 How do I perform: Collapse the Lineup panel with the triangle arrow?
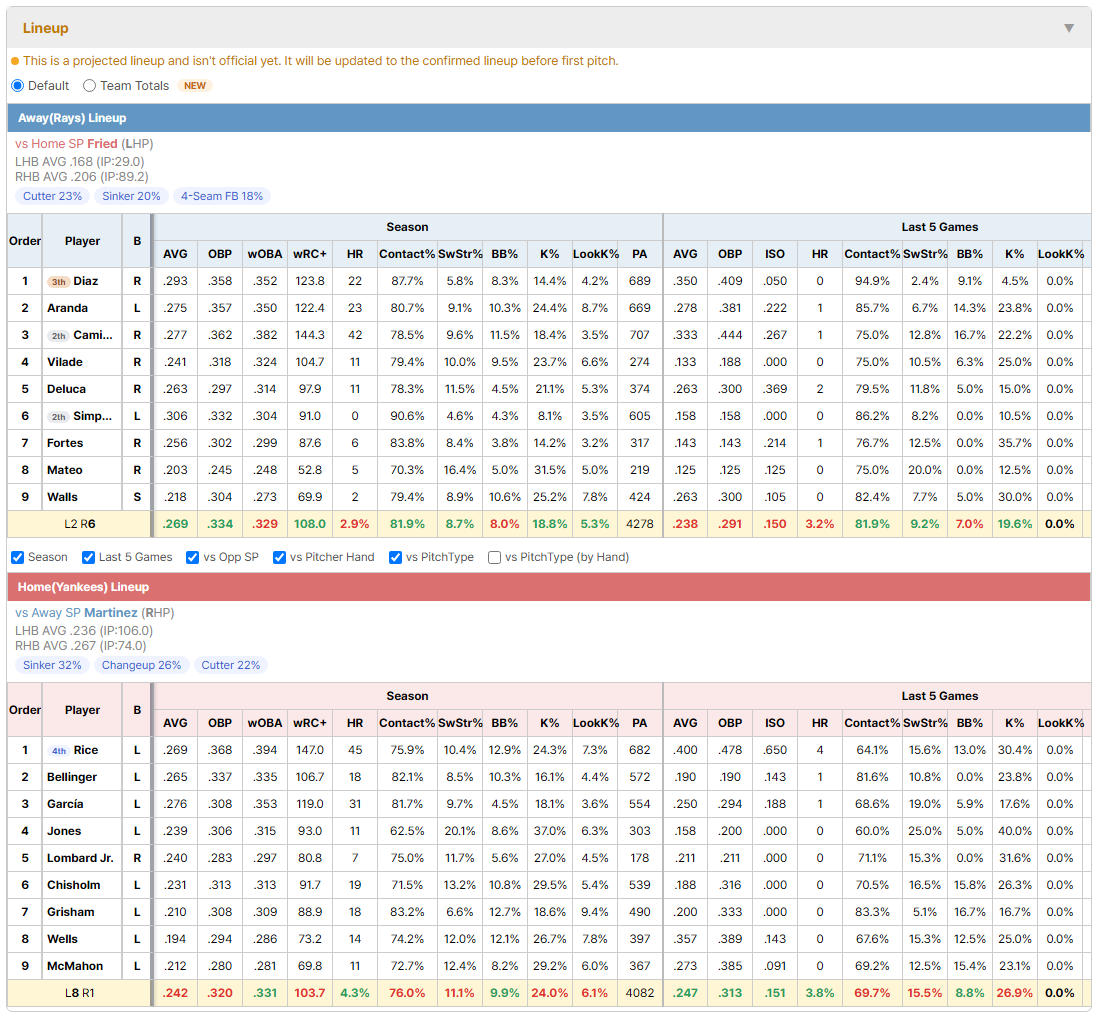pos(1069,28)
